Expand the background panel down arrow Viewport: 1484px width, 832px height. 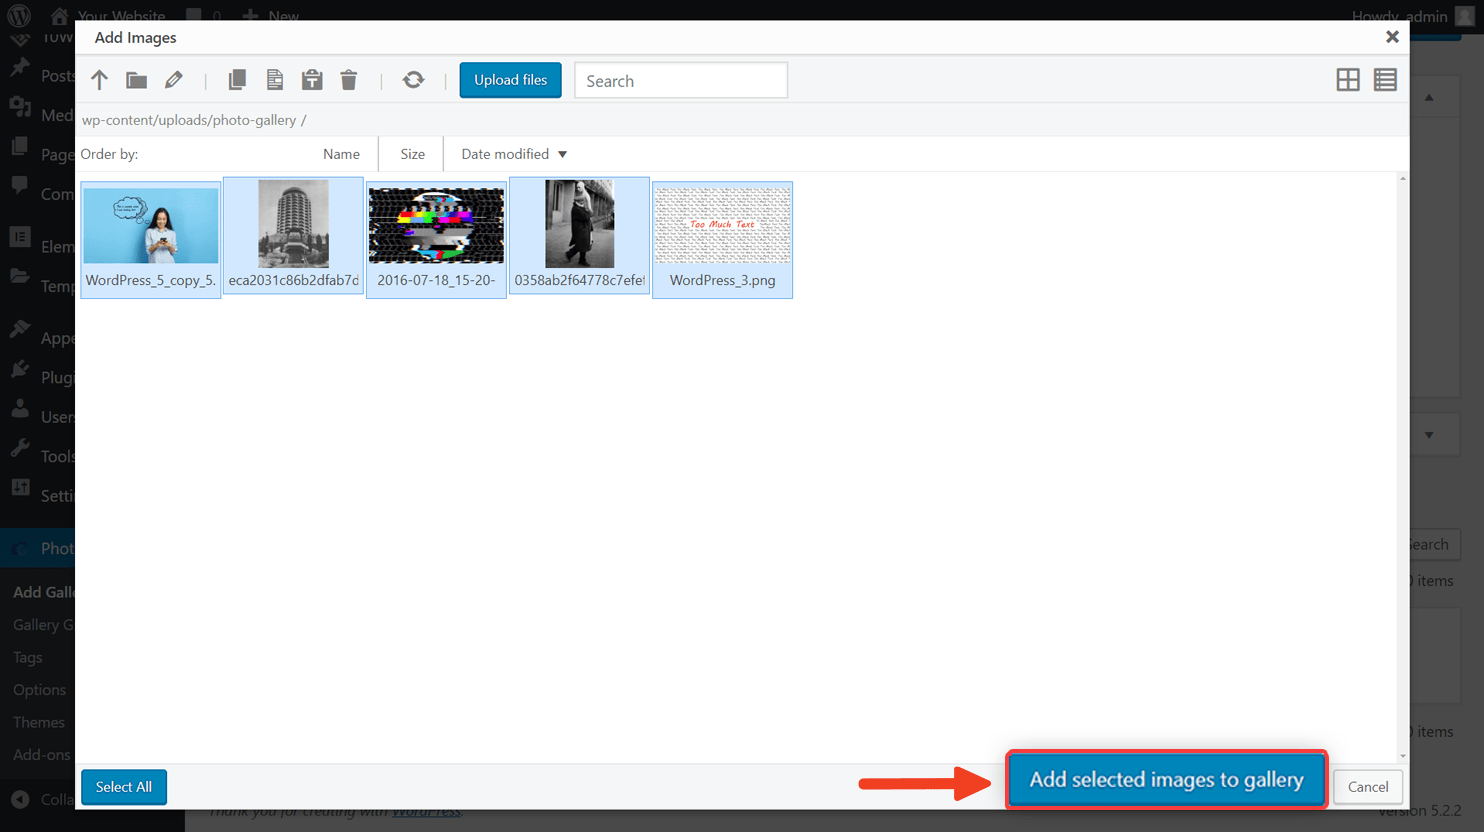[x=1429, y=435]
